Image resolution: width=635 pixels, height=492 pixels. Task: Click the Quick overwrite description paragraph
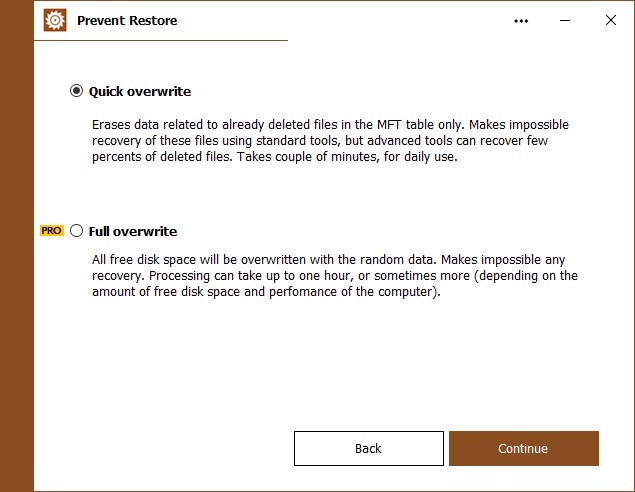[x=330, y=141]
